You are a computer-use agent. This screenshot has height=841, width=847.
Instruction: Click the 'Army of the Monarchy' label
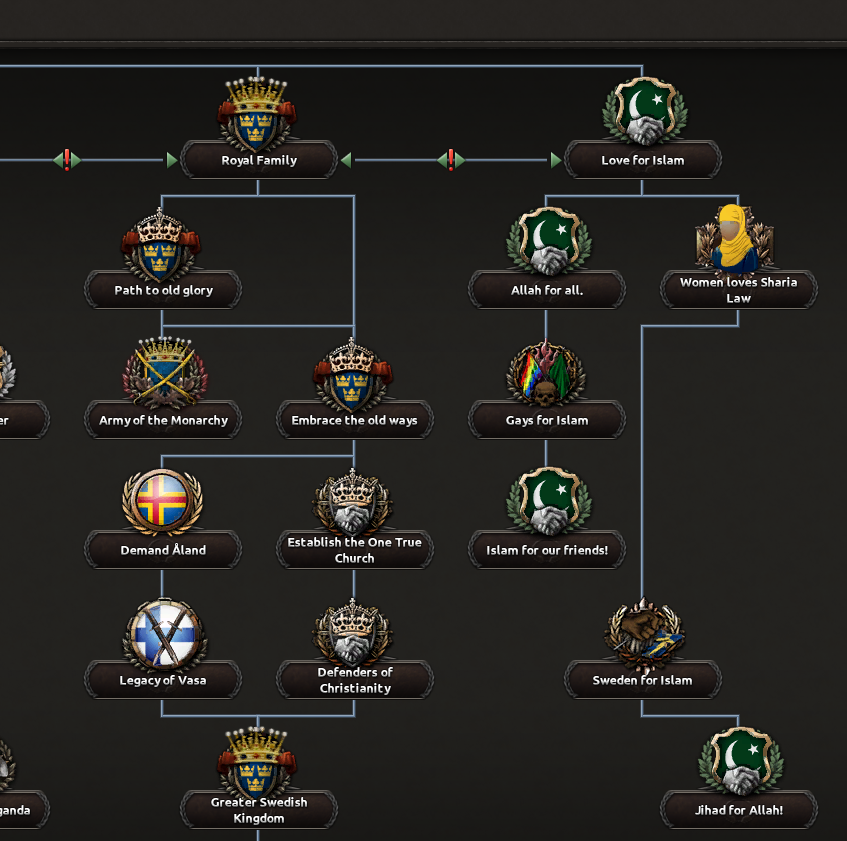pyautogui.click(x=163, y=420)
